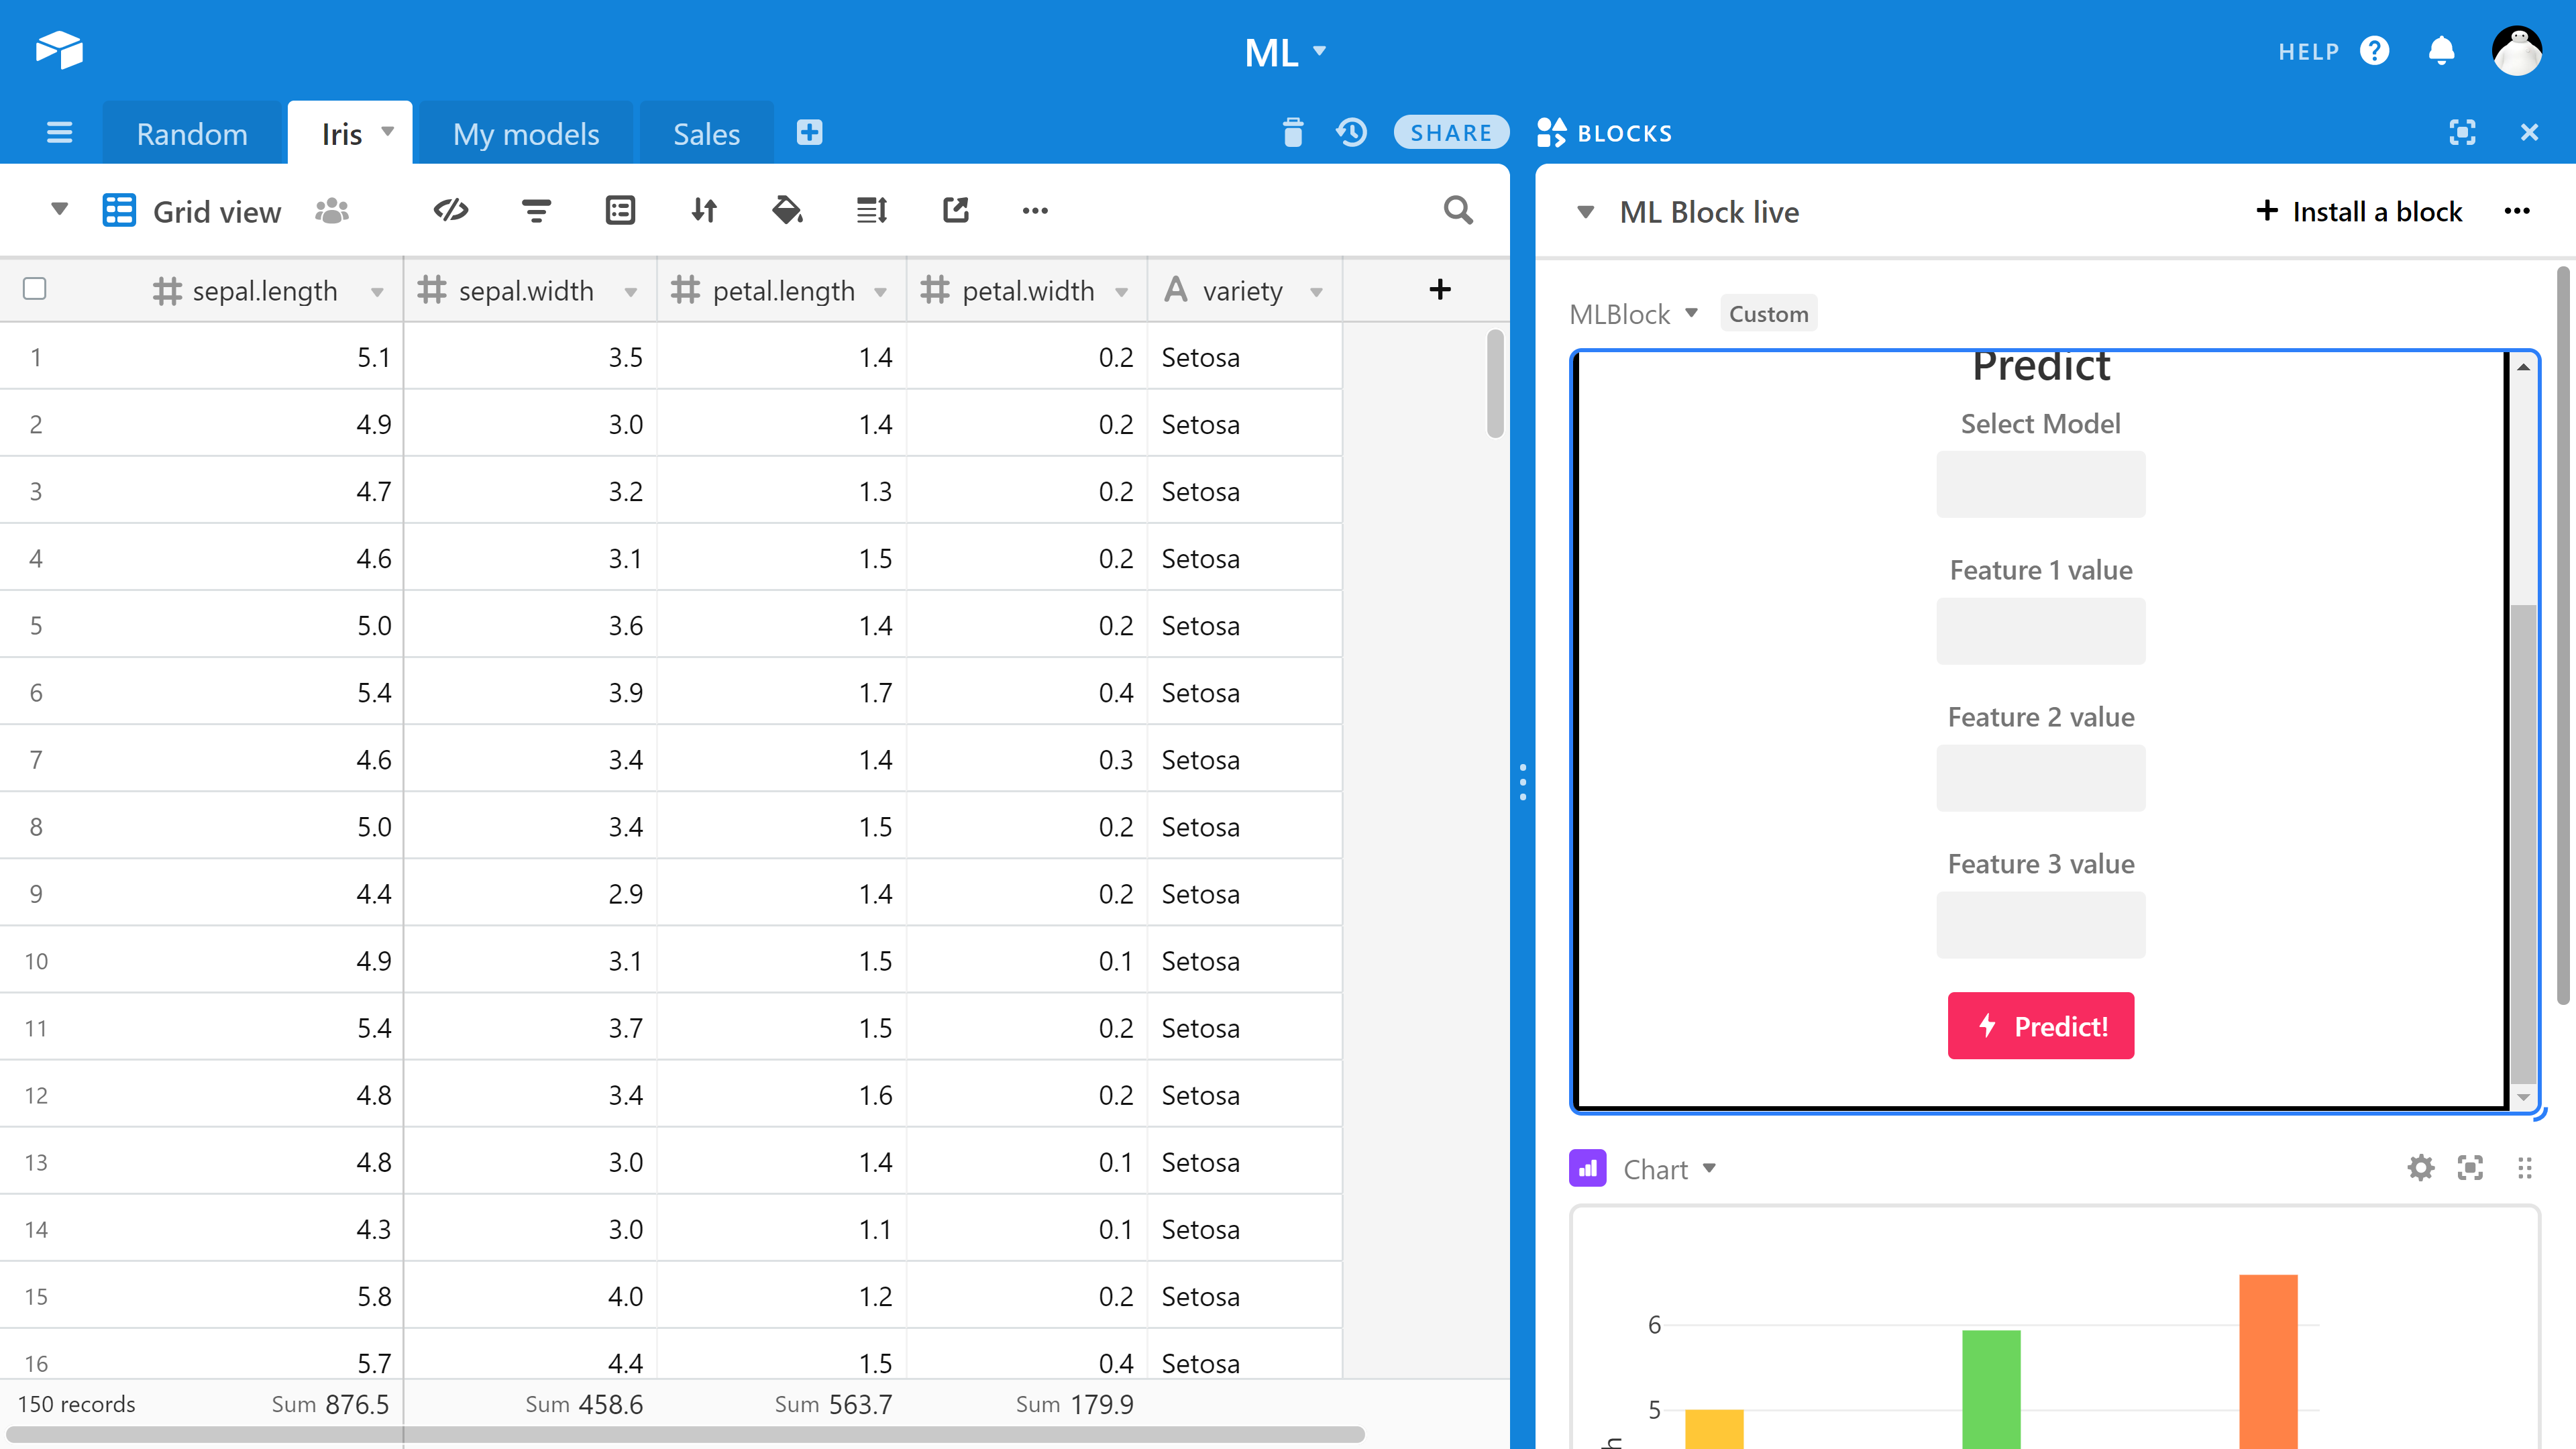Viewport: 2576px width, 1449px height.
Task: Open the row height icon
Action: coord(871,210)
